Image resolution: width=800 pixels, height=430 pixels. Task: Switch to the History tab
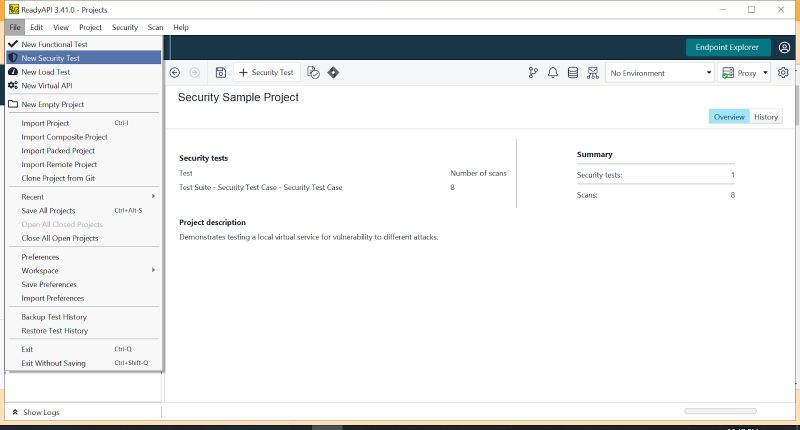pyautogui.click(x=766, y=117)
